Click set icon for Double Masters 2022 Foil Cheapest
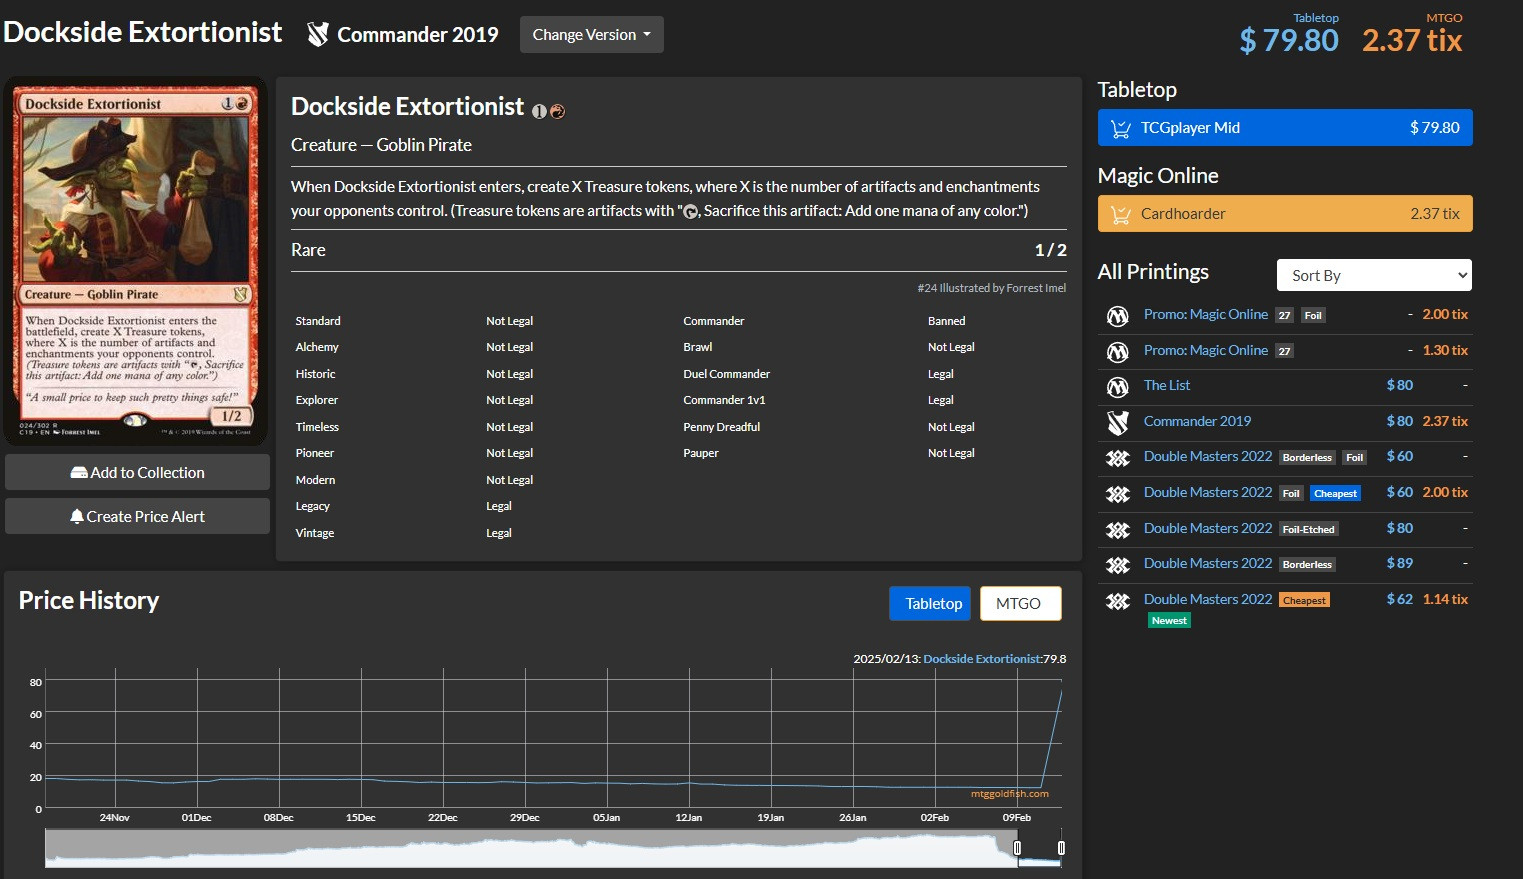 [x=1118, y=494]
